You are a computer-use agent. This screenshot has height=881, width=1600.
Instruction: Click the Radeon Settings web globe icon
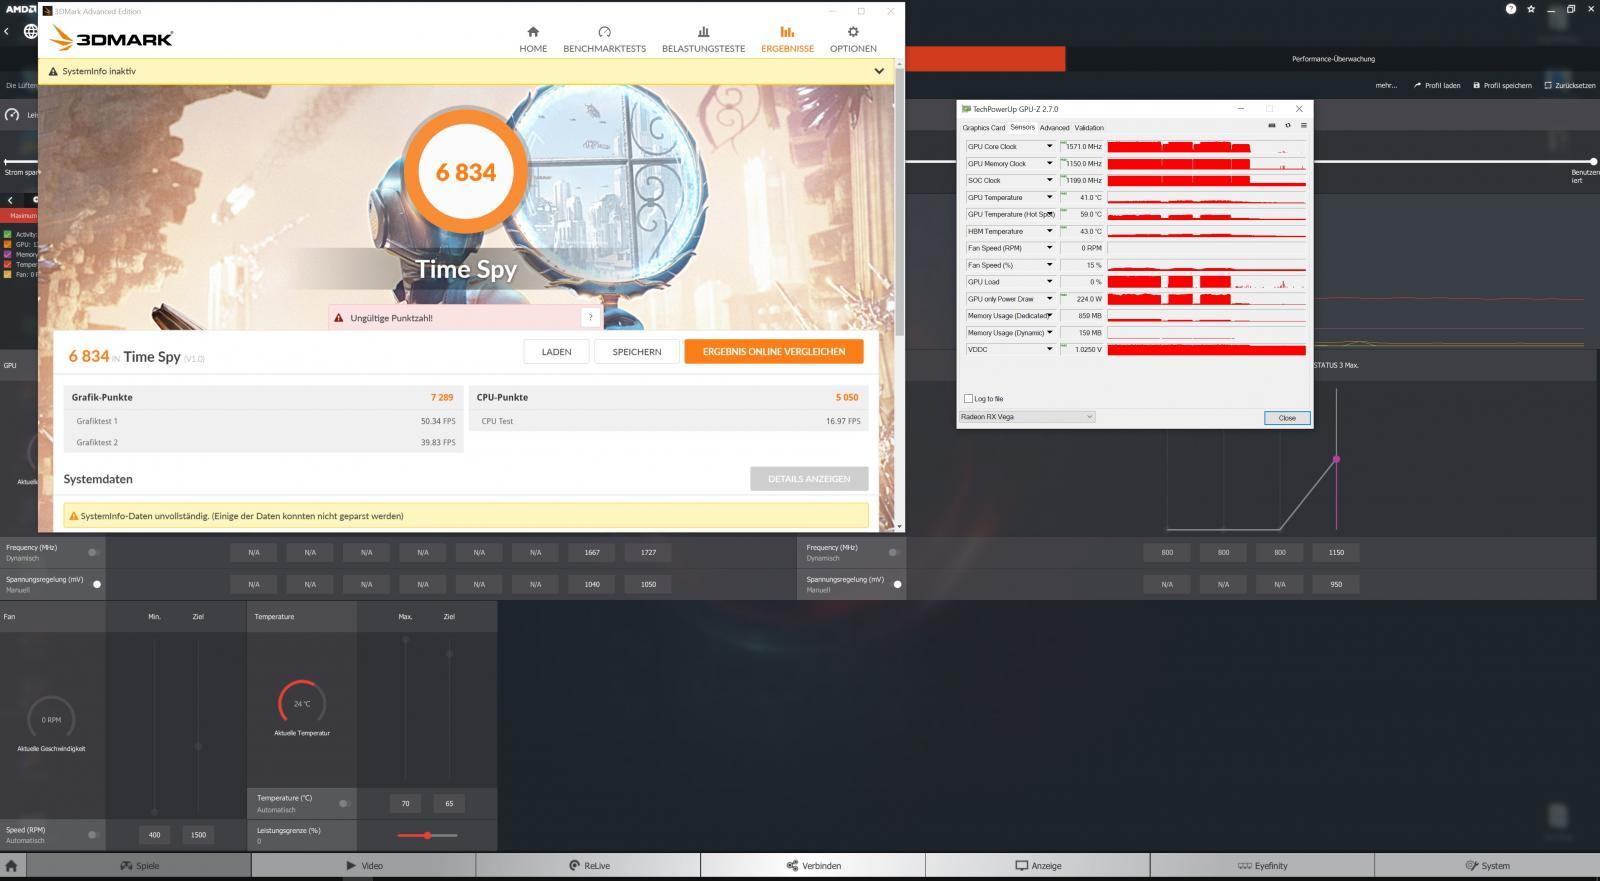[x=31, y=31]
